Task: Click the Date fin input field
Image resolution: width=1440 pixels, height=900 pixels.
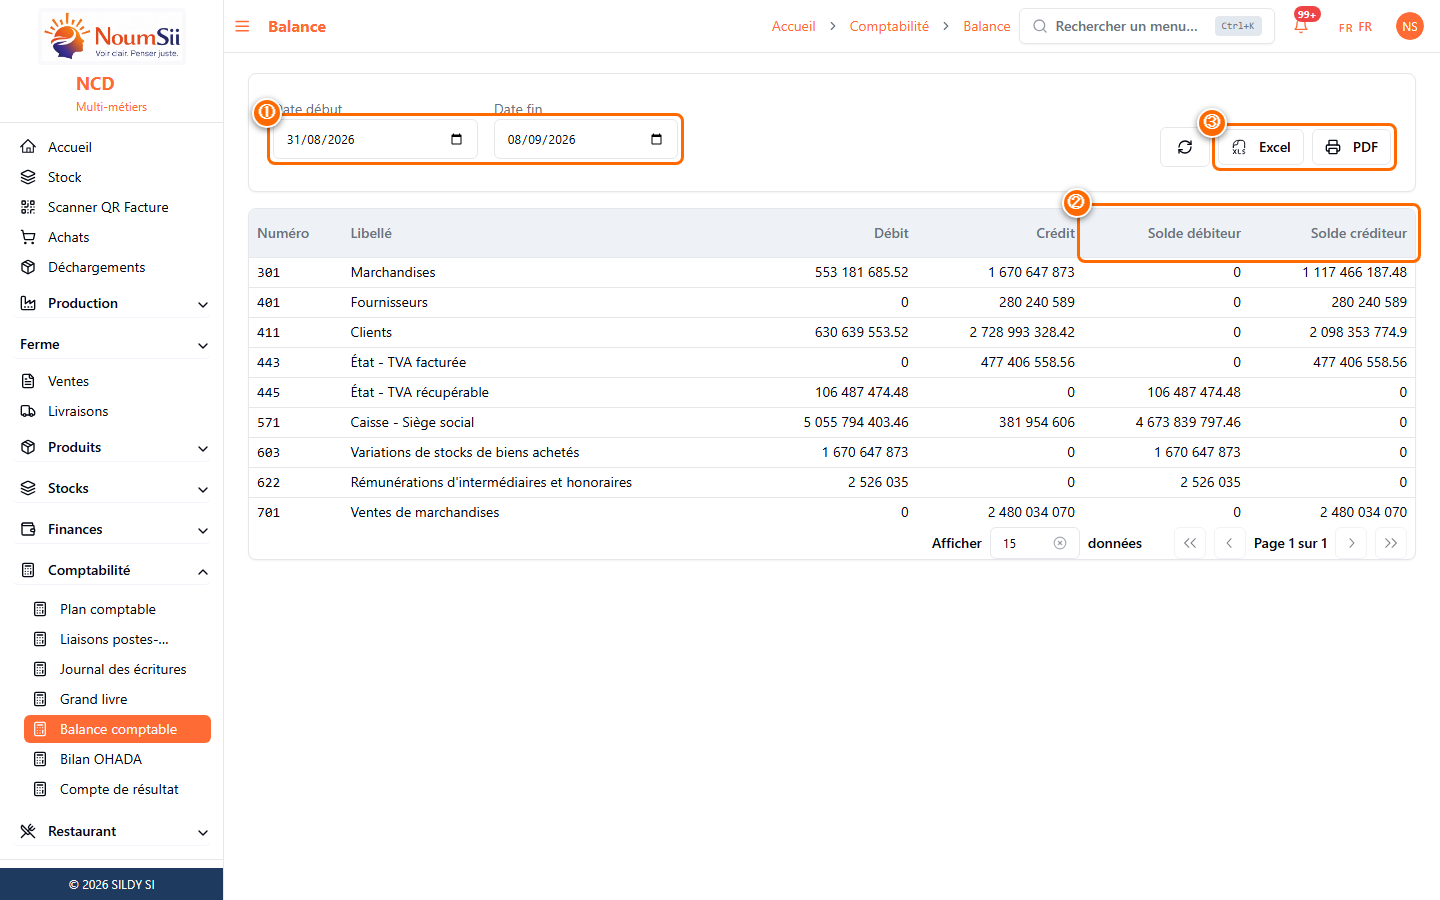Action: (586, 139)
